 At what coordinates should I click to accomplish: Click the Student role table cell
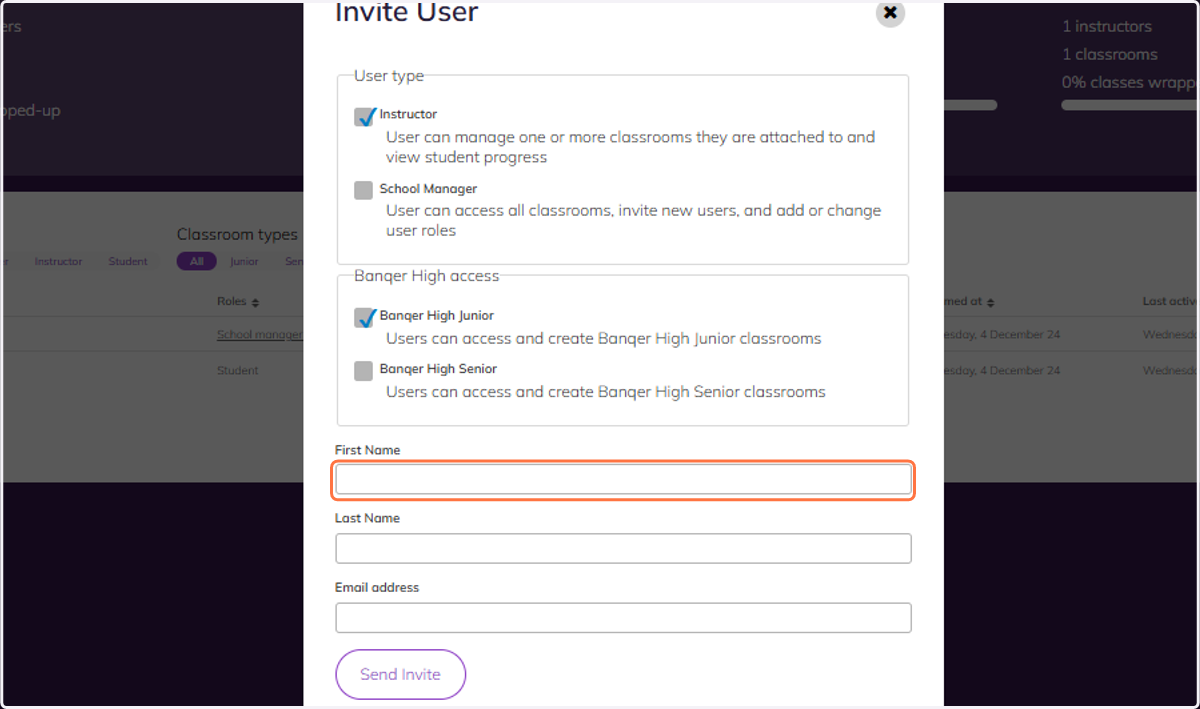(238, 370)
